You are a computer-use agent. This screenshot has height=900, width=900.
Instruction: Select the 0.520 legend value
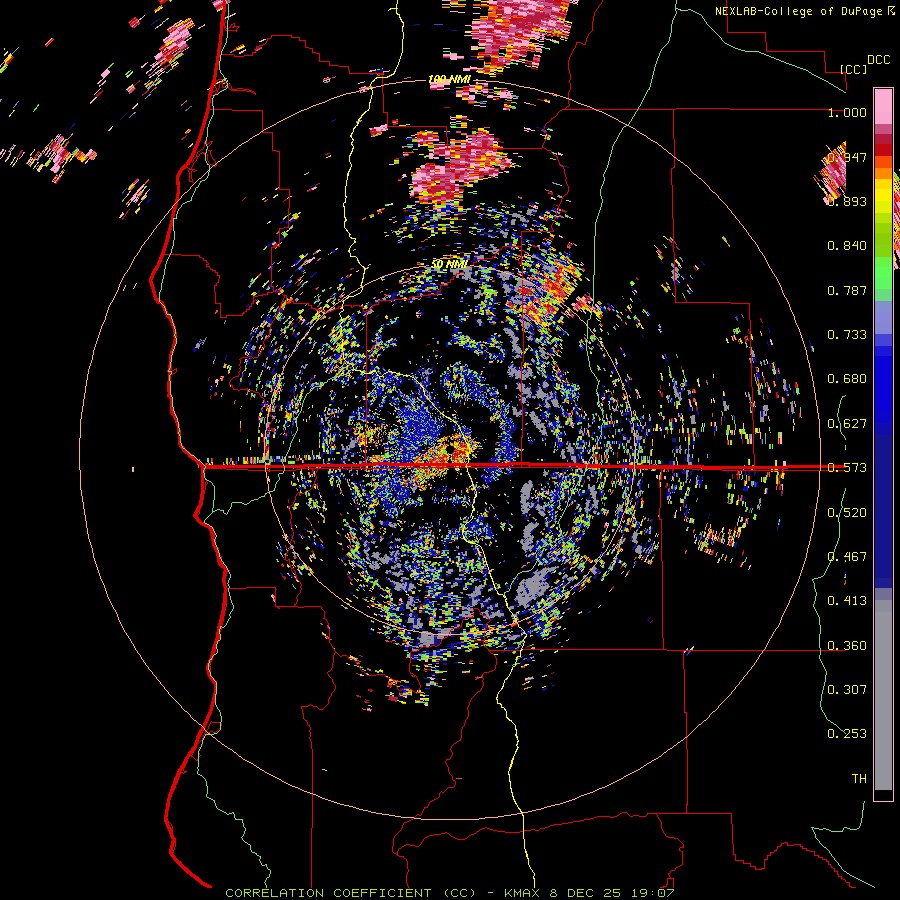pos(847,512)
